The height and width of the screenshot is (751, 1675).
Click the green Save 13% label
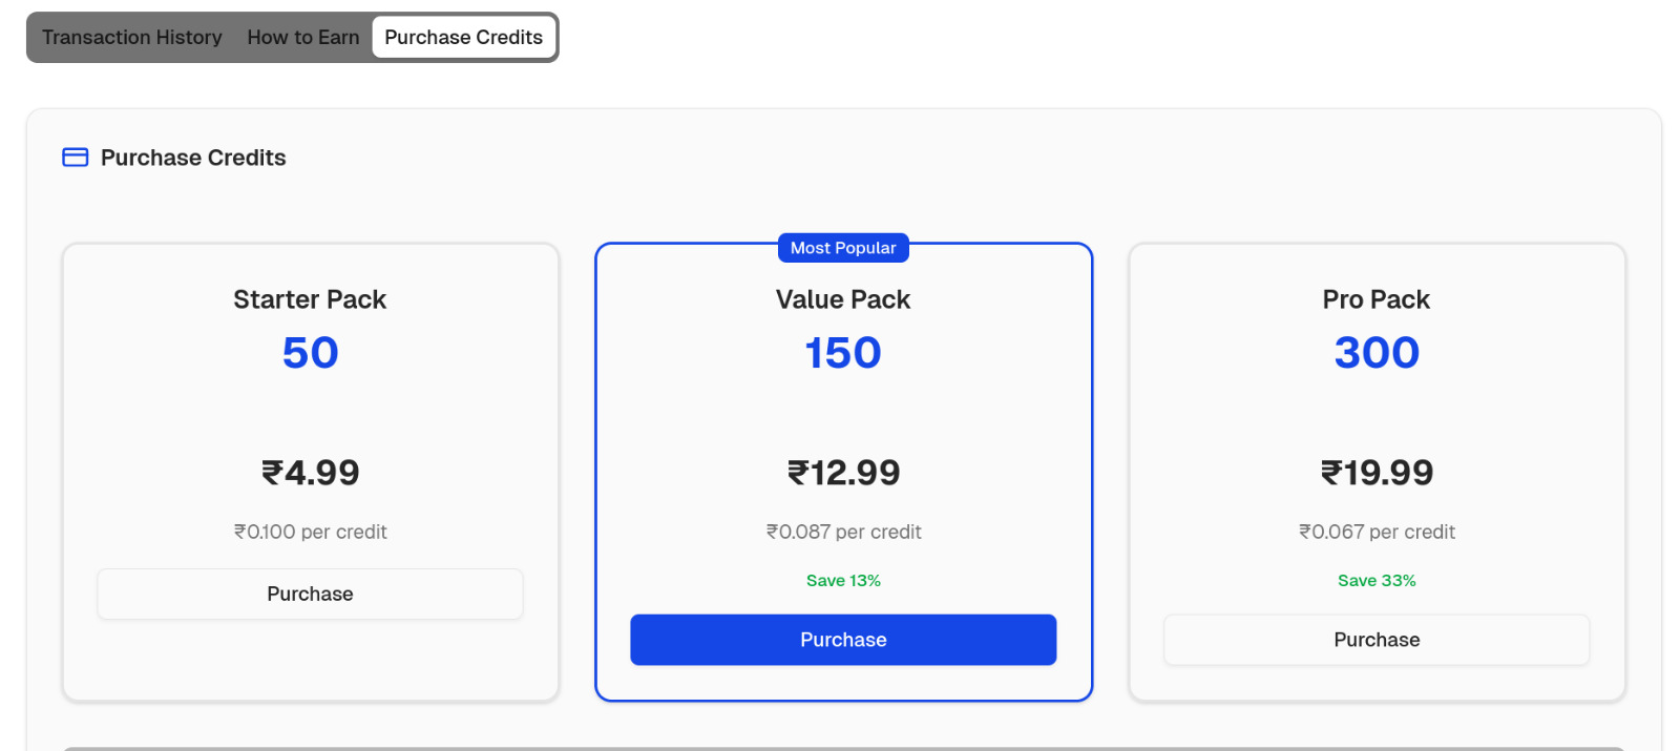[x=843, y=581]
